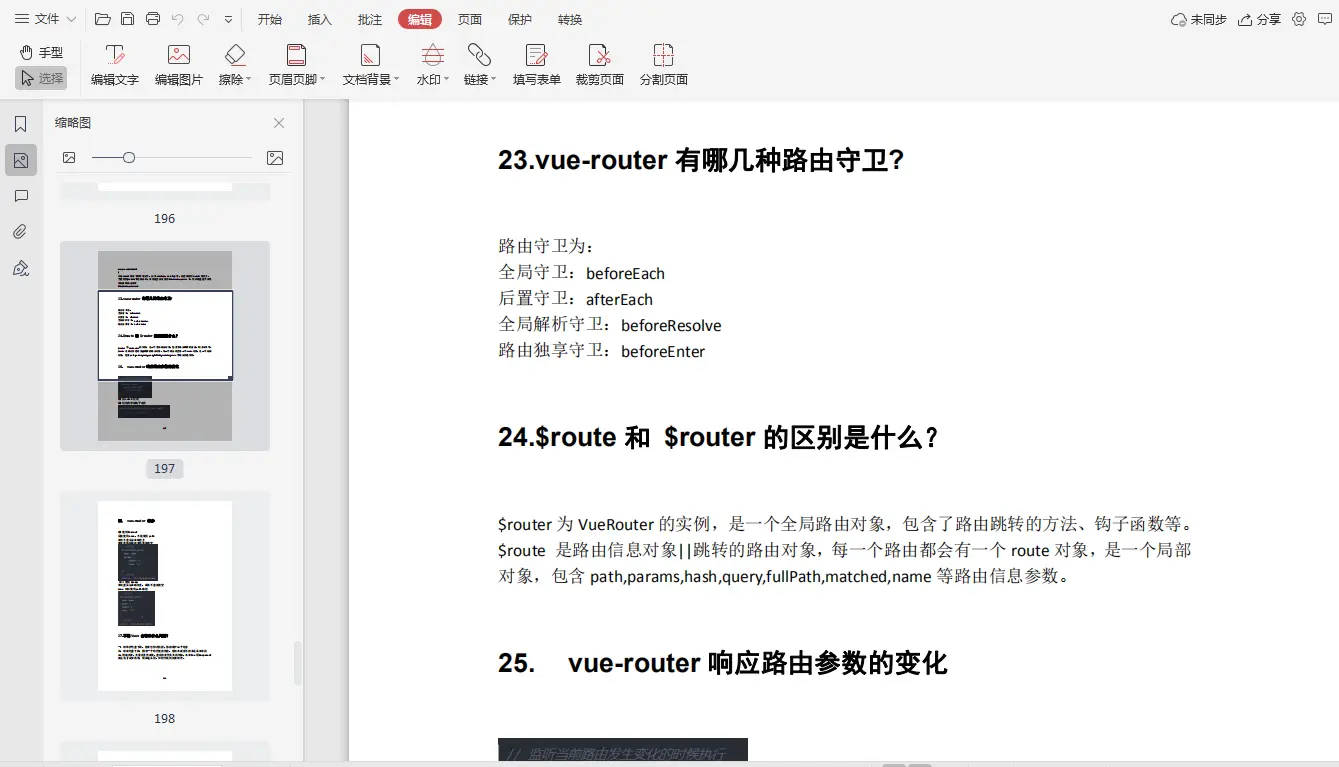Viewport: 1339px width, 767px height.
Task: Toggle 选择 (Select) mode
Action: point(41,78)
